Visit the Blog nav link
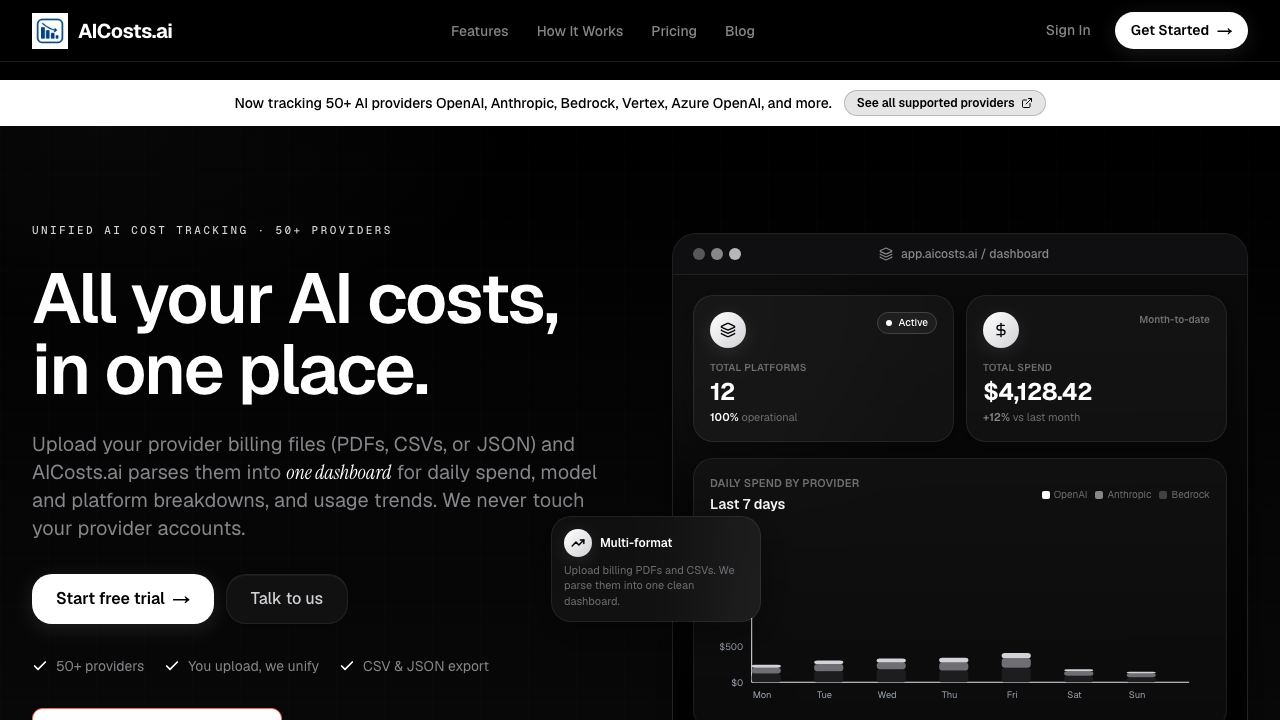The height and width of the screenshot is (720, 1280). click(740, 31)
